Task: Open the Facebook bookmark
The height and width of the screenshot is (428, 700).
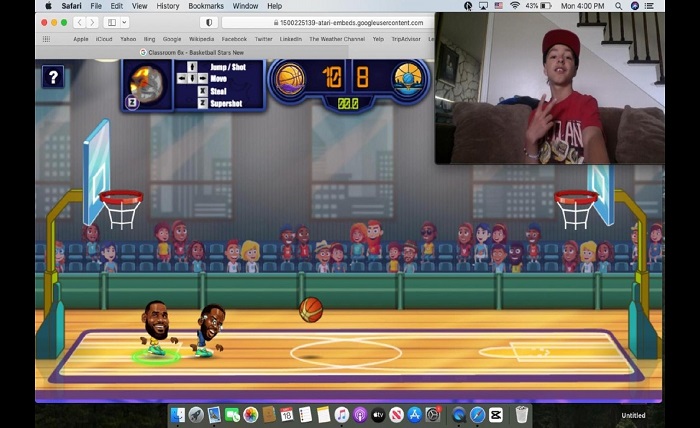Action: point(234,39)
